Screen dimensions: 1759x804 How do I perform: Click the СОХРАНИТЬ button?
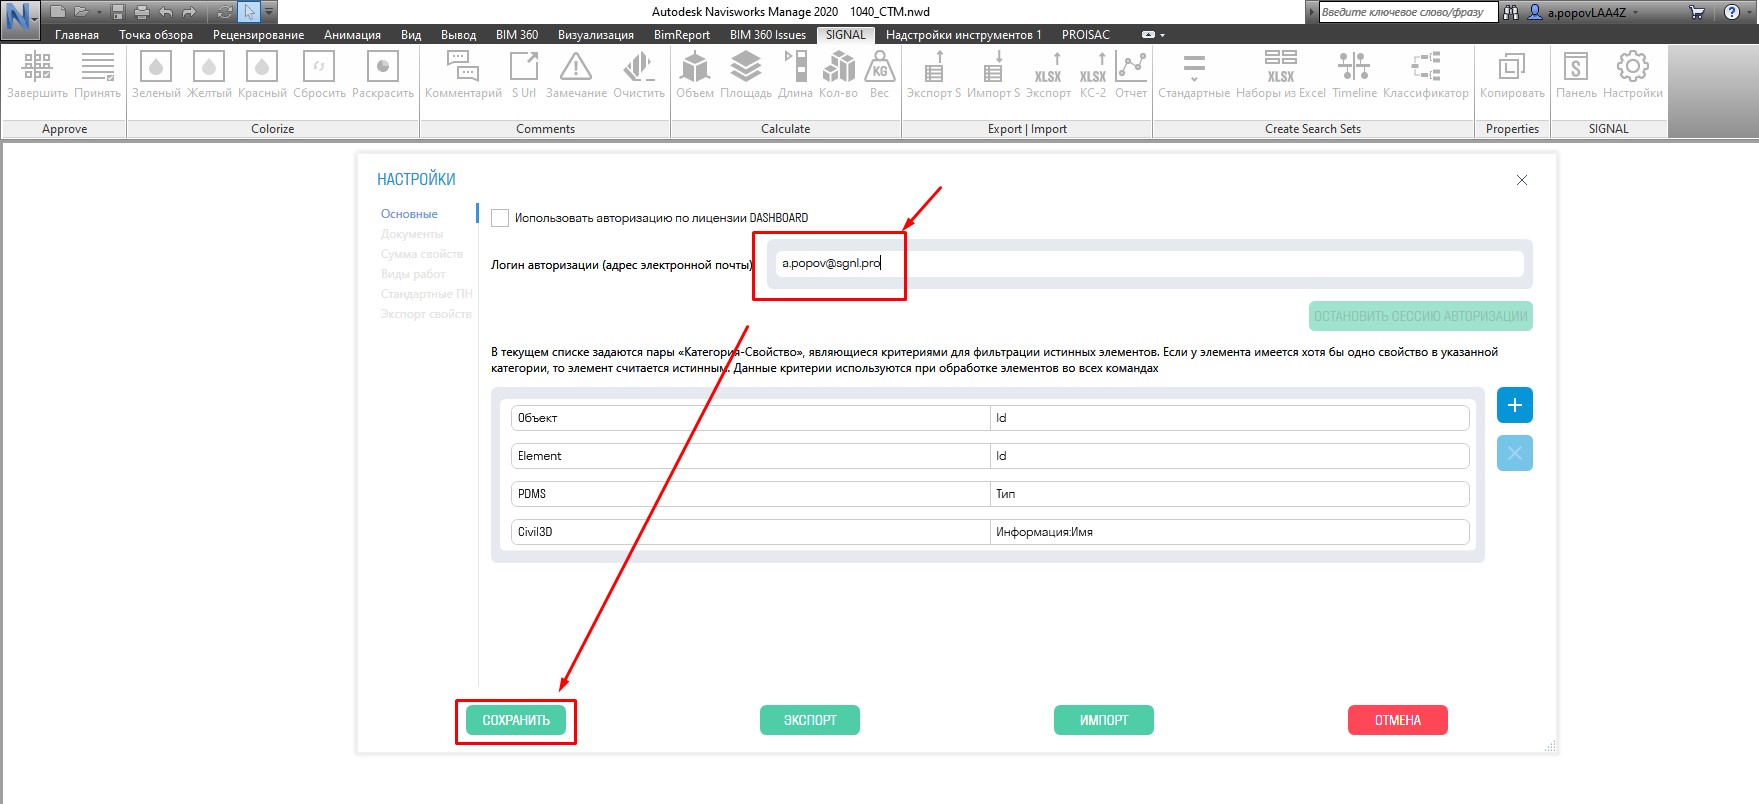[x=516, y=720]
